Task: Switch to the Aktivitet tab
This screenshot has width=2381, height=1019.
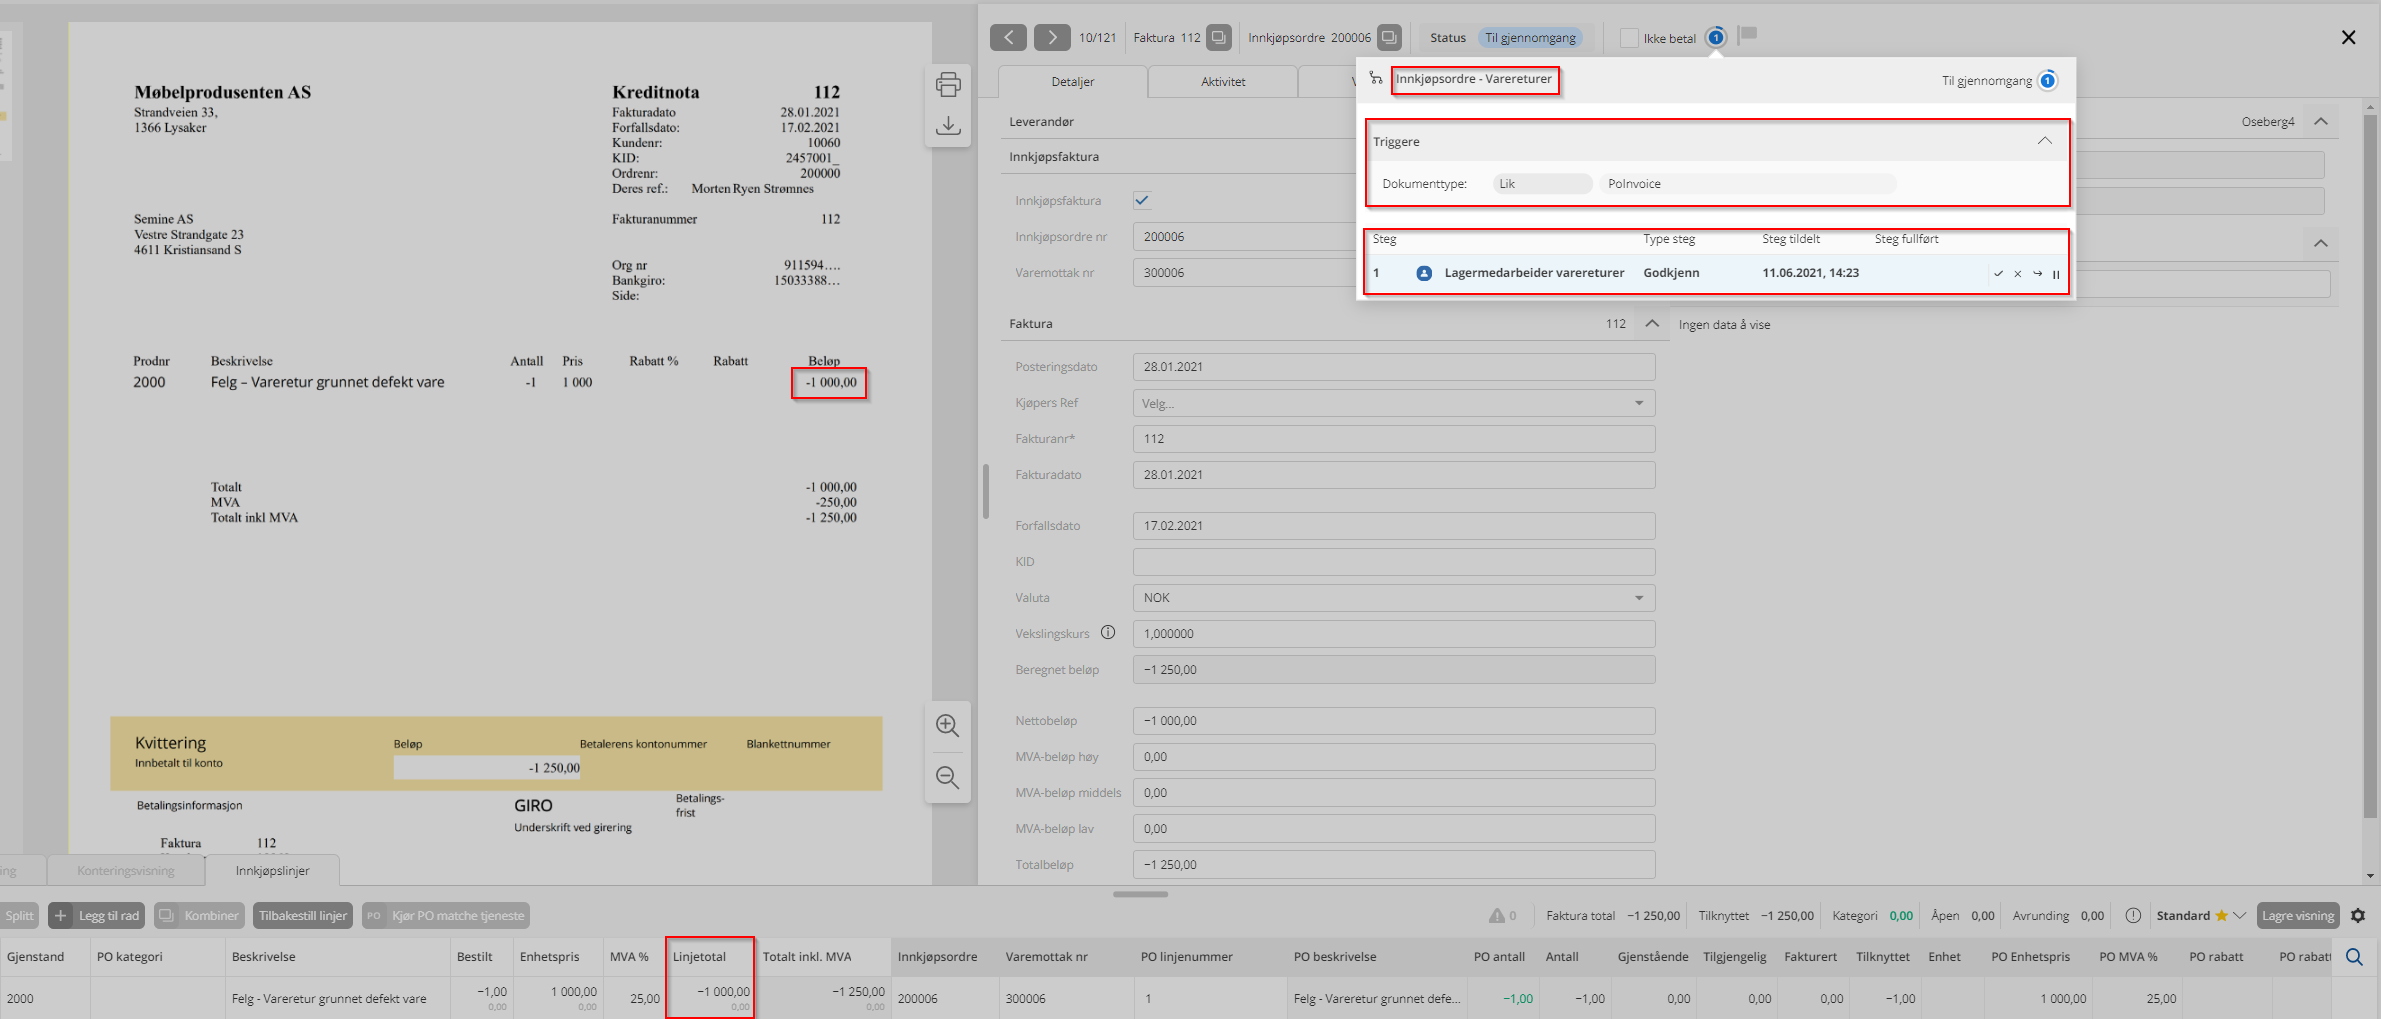Action: pyautogui.click(x=1222, y=82)
